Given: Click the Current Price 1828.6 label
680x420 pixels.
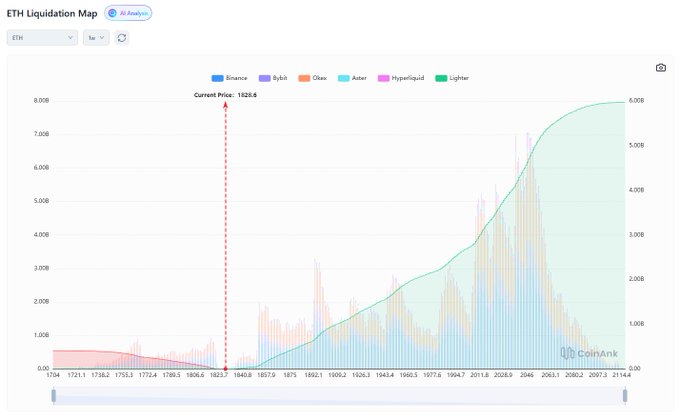Looking at the screenshot, I should click(x=225, y=95).
